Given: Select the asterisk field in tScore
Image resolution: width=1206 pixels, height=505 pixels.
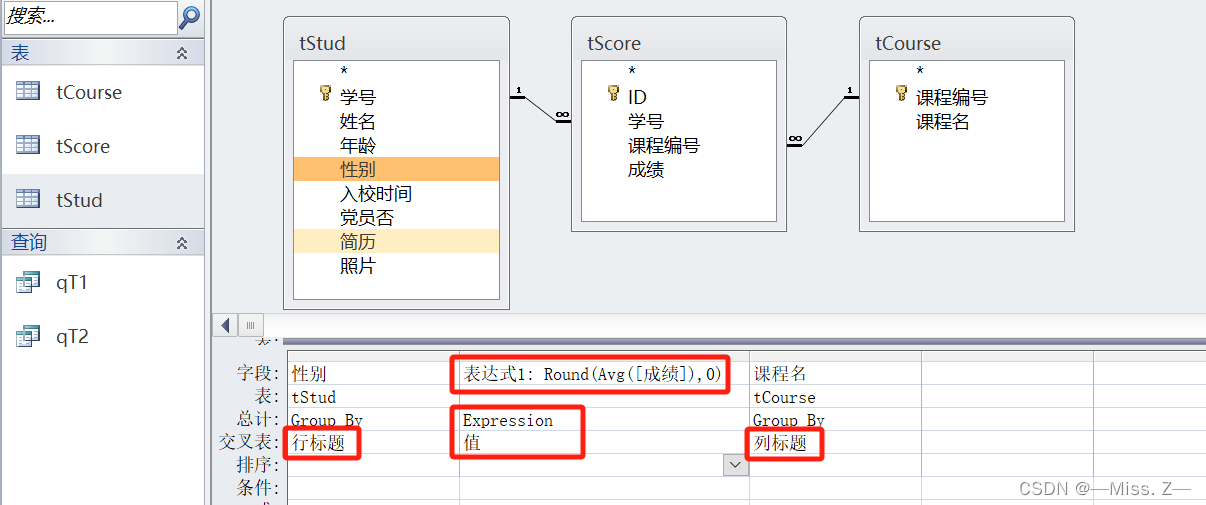Looking at the screenshot, I should point(679,72).
